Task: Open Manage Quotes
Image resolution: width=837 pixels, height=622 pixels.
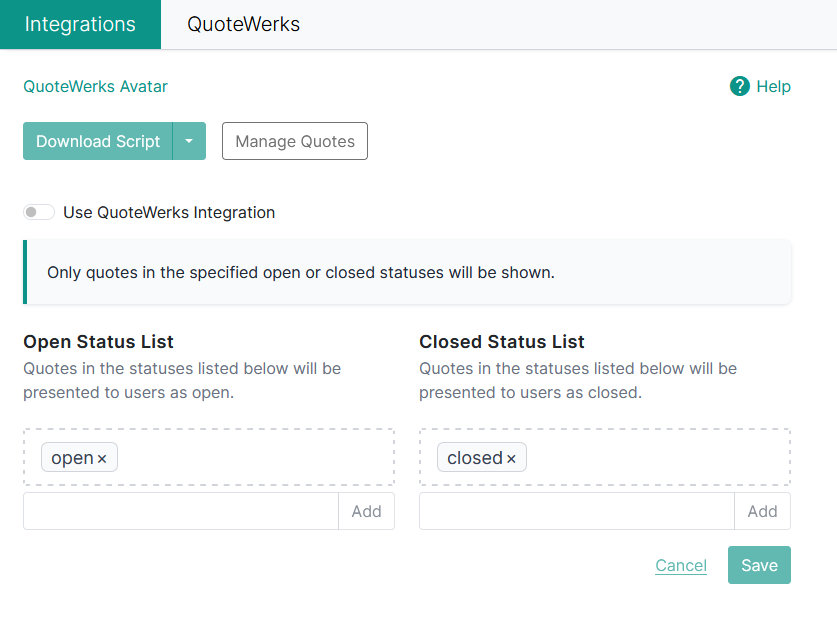Action: pos(295,141)
